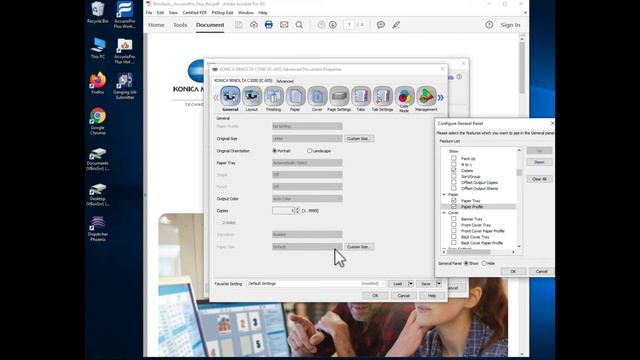Check the Front Cover Tray checkbox
This screenshot has height=360, width=640.
point(454,225)
